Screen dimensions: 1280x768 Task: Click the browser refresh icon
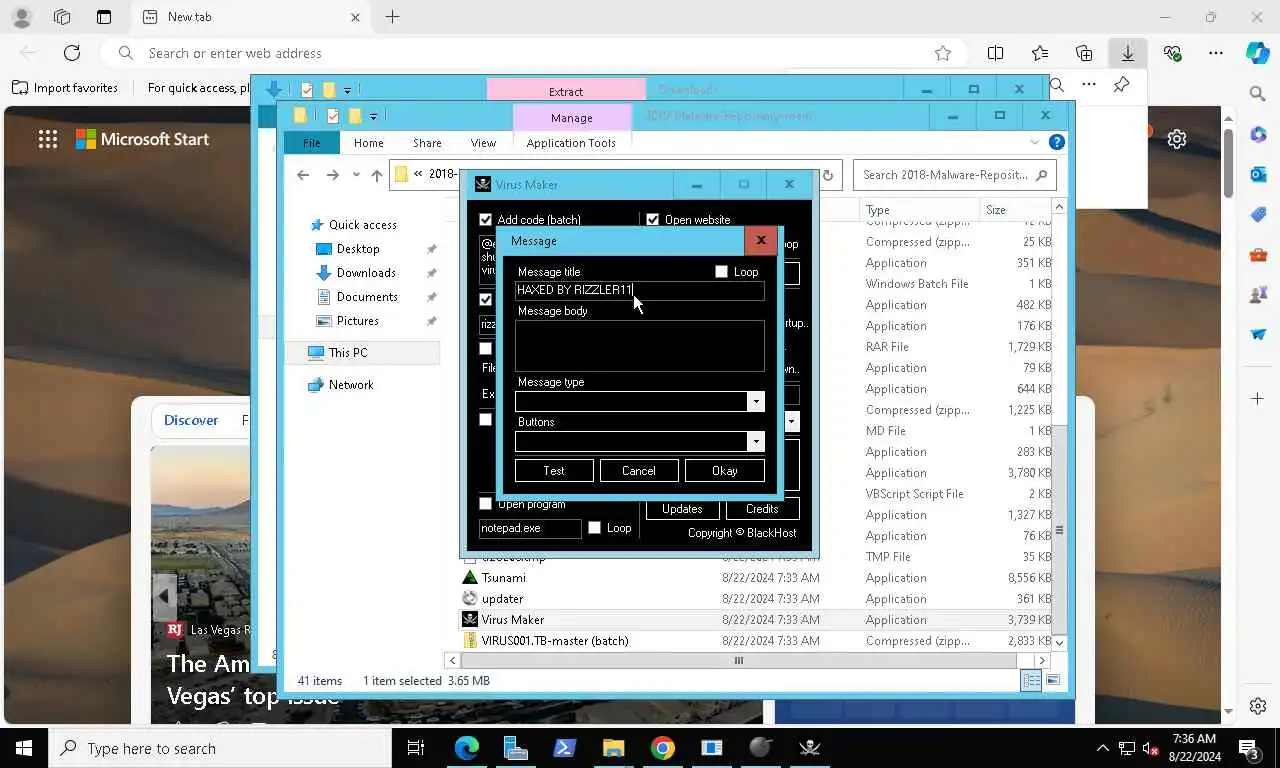tap(72, 53)
